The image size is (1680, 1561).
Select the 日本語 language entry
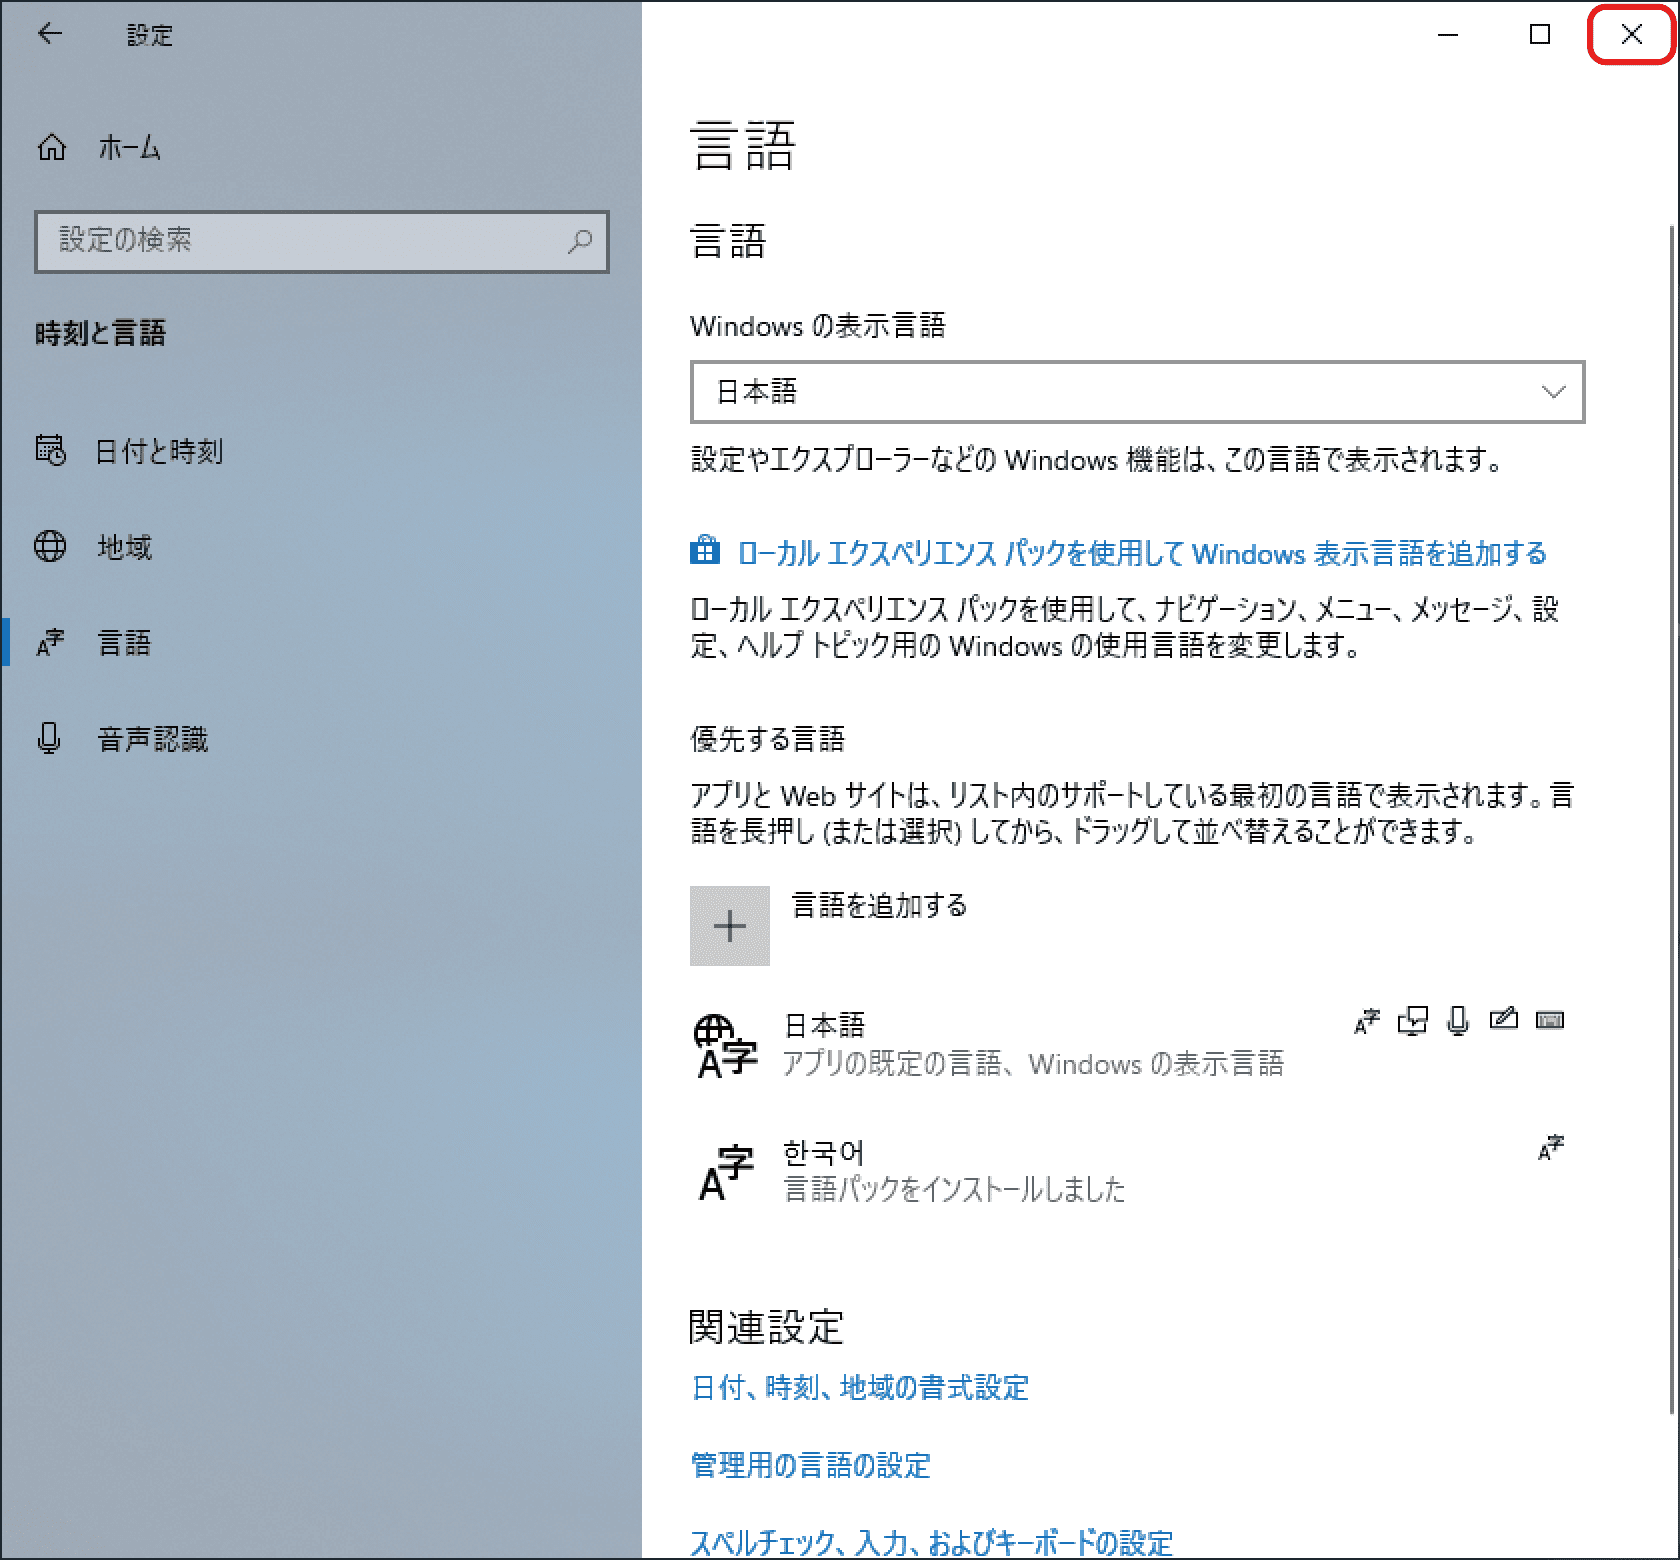1129,1044
